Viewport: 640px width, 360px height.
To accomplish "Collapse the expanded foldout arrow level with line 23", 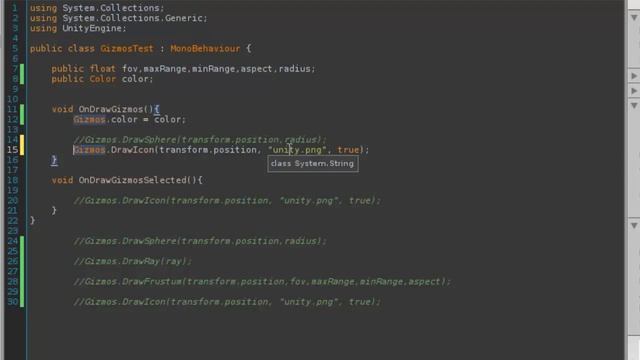I will (x=634, y=225).
